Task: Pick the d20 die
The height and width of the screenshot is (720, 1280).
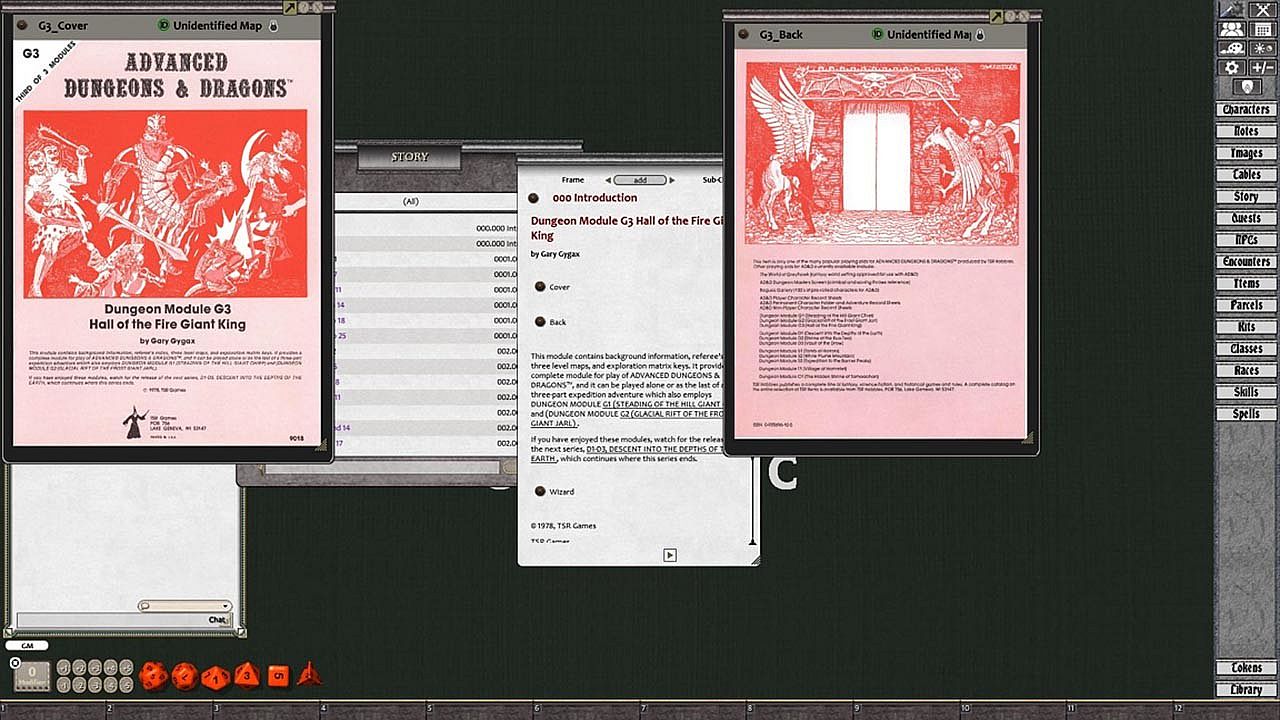Action: (154, 676)
